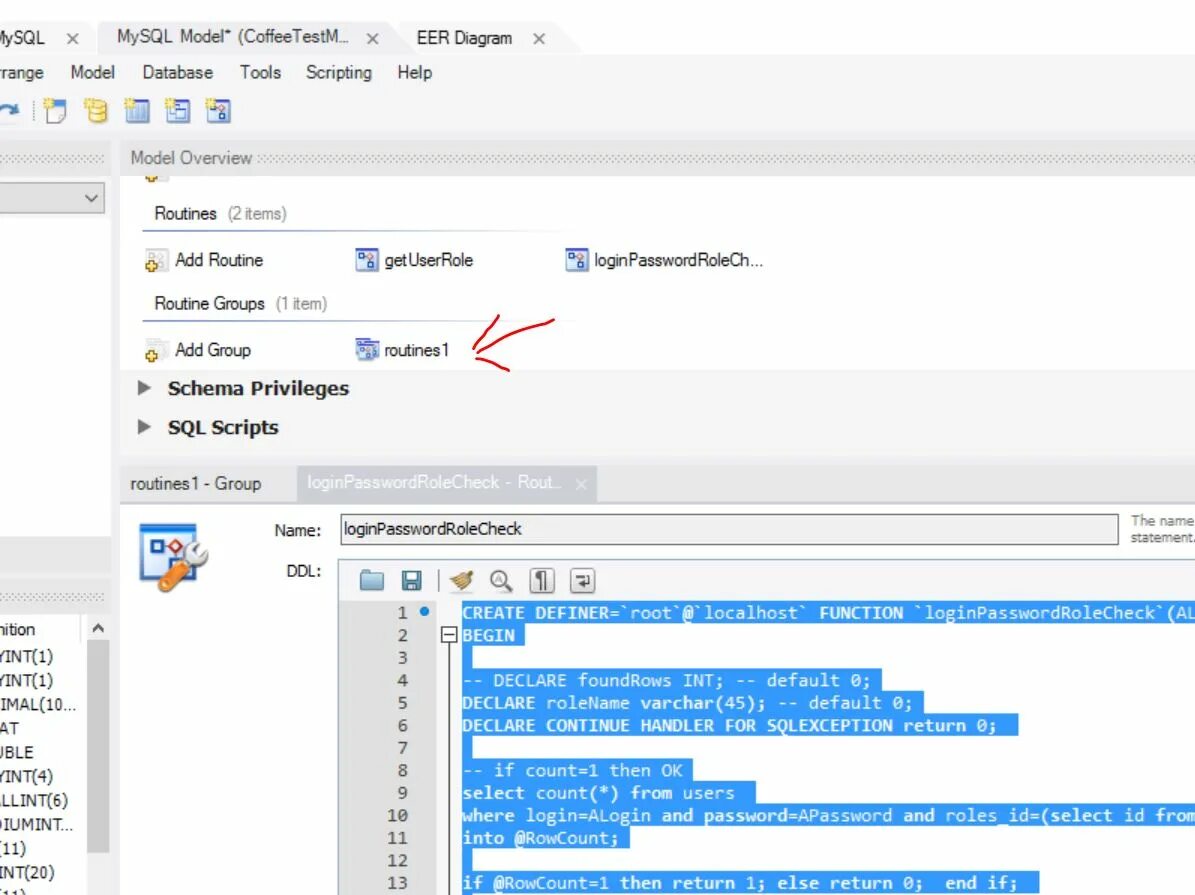Close the loginPasswordRoleCheck routine tab
The width and height of the screenshot is (1195, 895).
coord(581,484)
